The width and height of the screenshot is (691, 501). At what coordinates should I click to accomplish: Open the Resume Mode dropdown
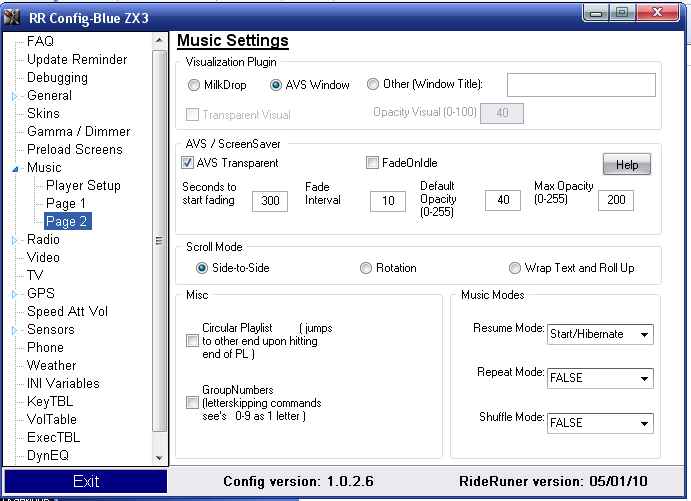pos(600,334)
